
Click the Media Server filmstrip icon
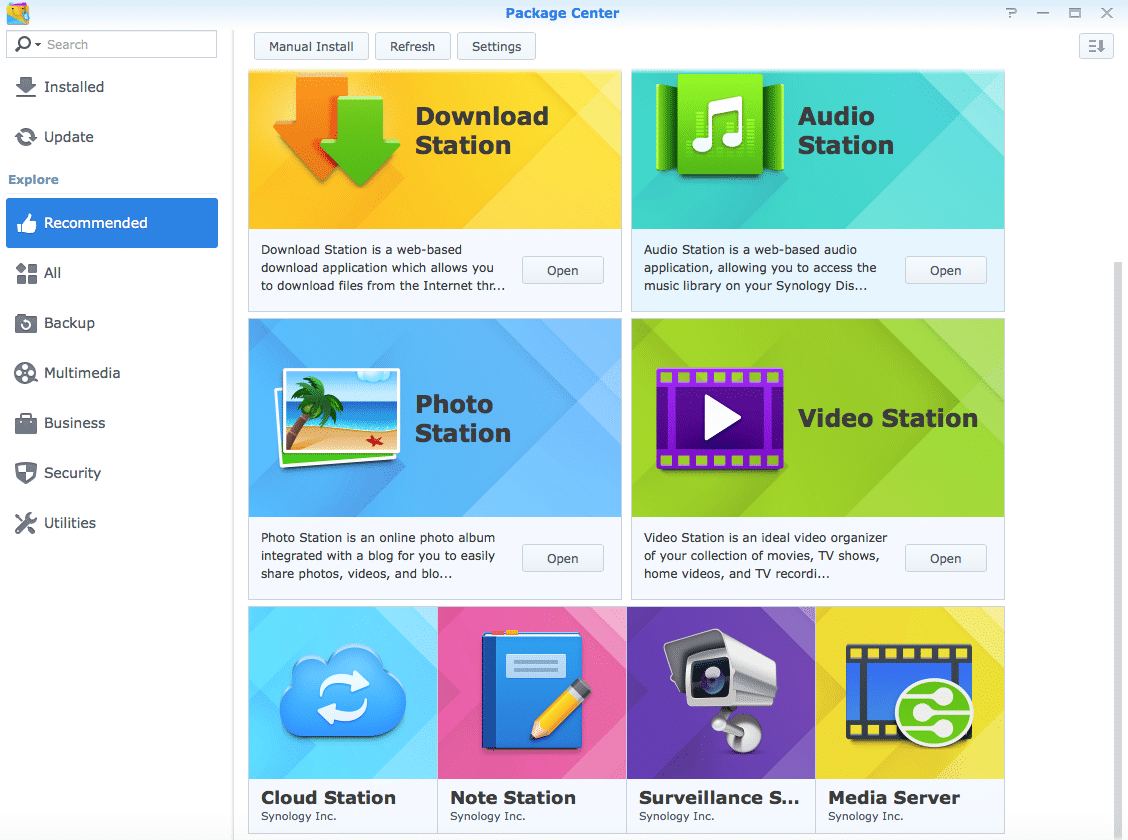910,695
